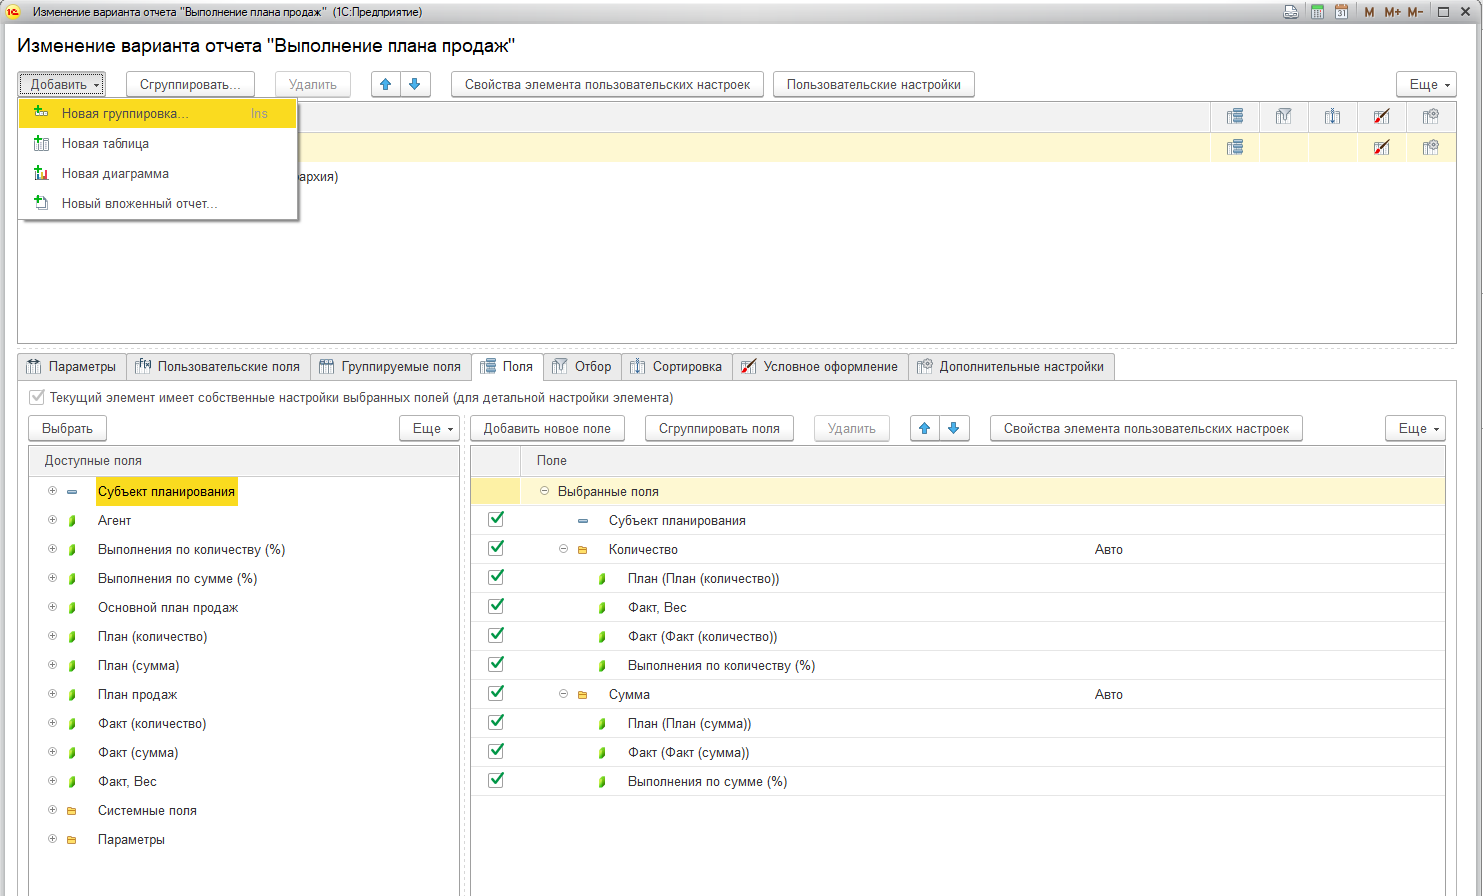Viewport: 1483px width, 896px height.
Task: Click the Авто value in Количество row
Action: pyautogui.click(x=1109, y=550)
